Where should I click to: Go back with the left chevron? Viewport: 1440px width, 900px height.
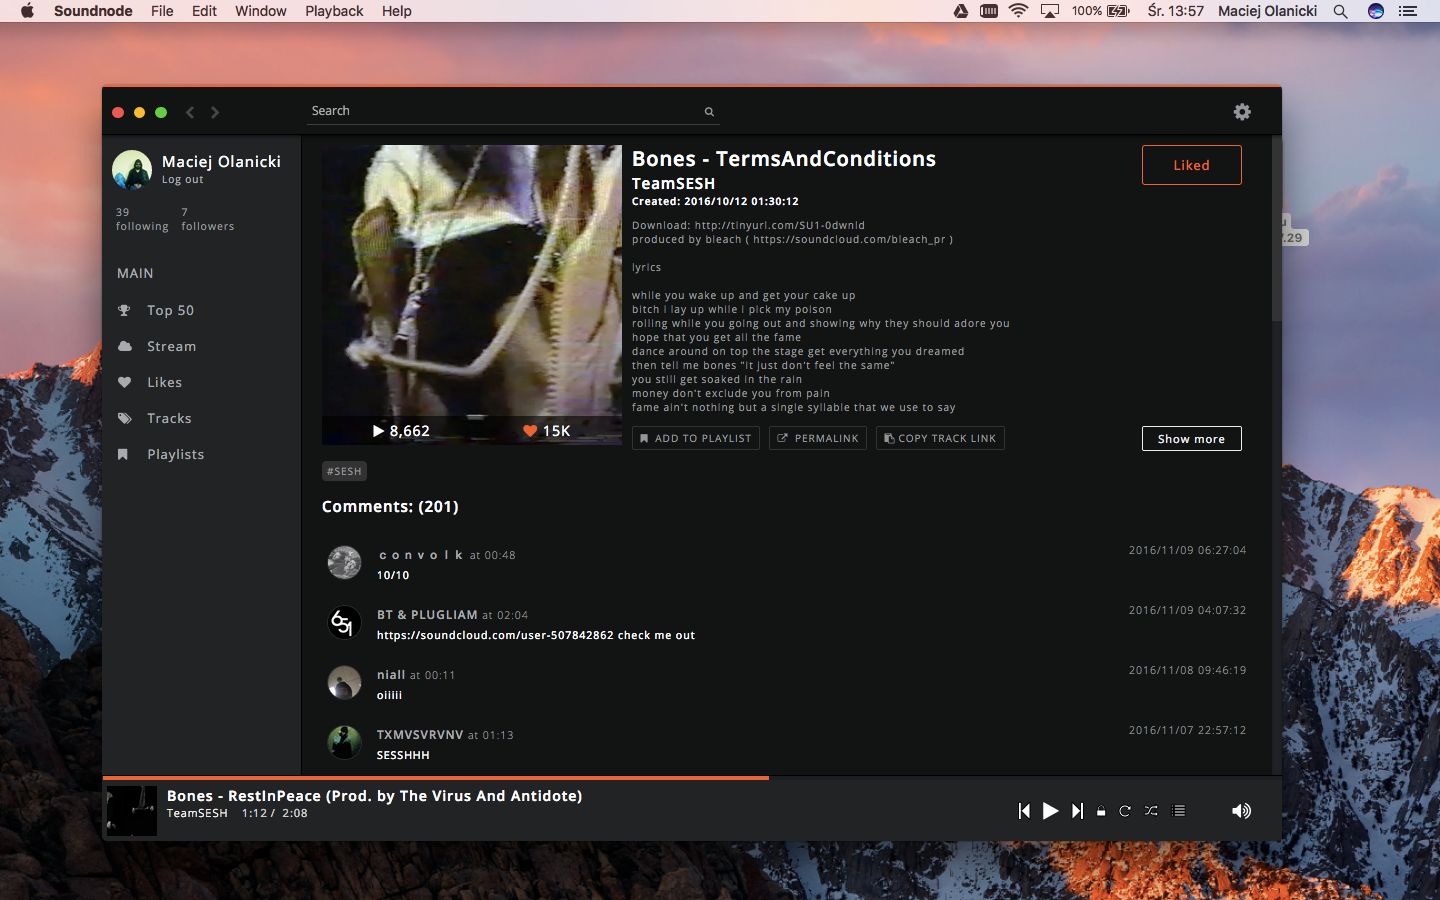point(190,112)
